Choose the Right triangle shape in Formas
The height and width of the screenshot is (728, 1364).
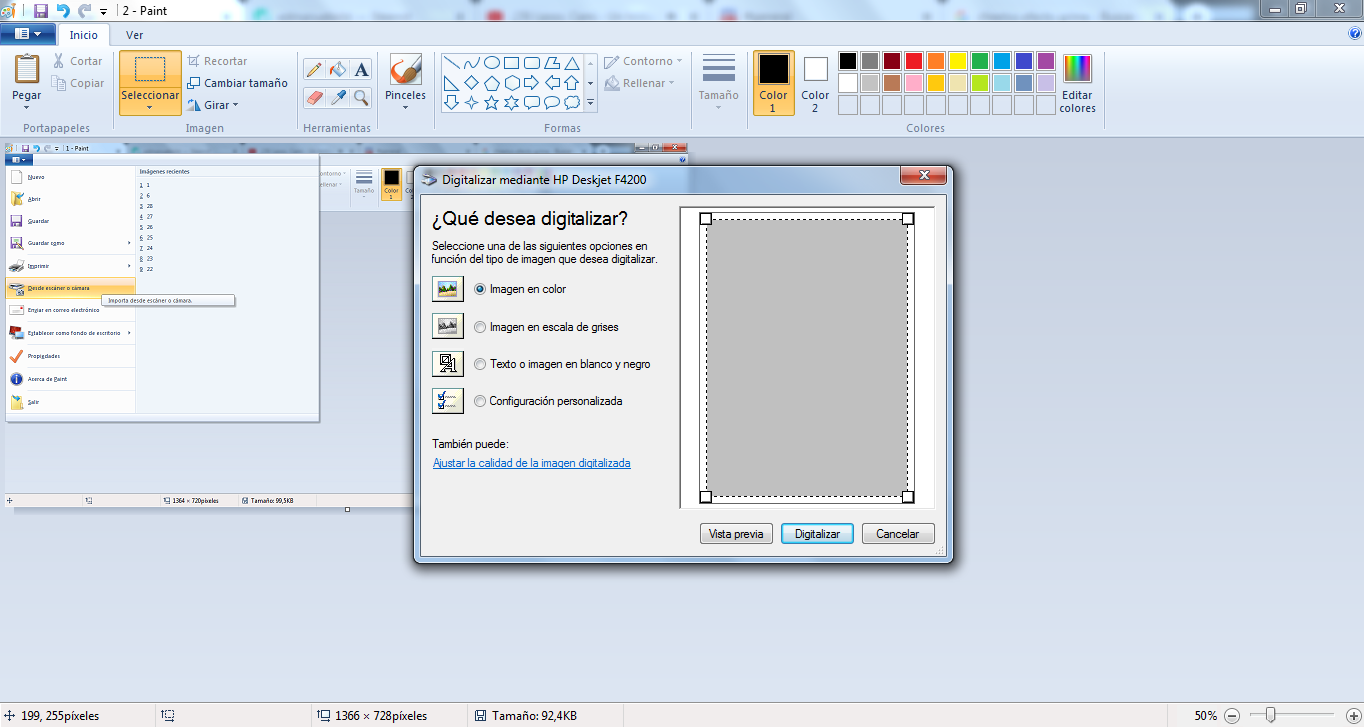451,83
